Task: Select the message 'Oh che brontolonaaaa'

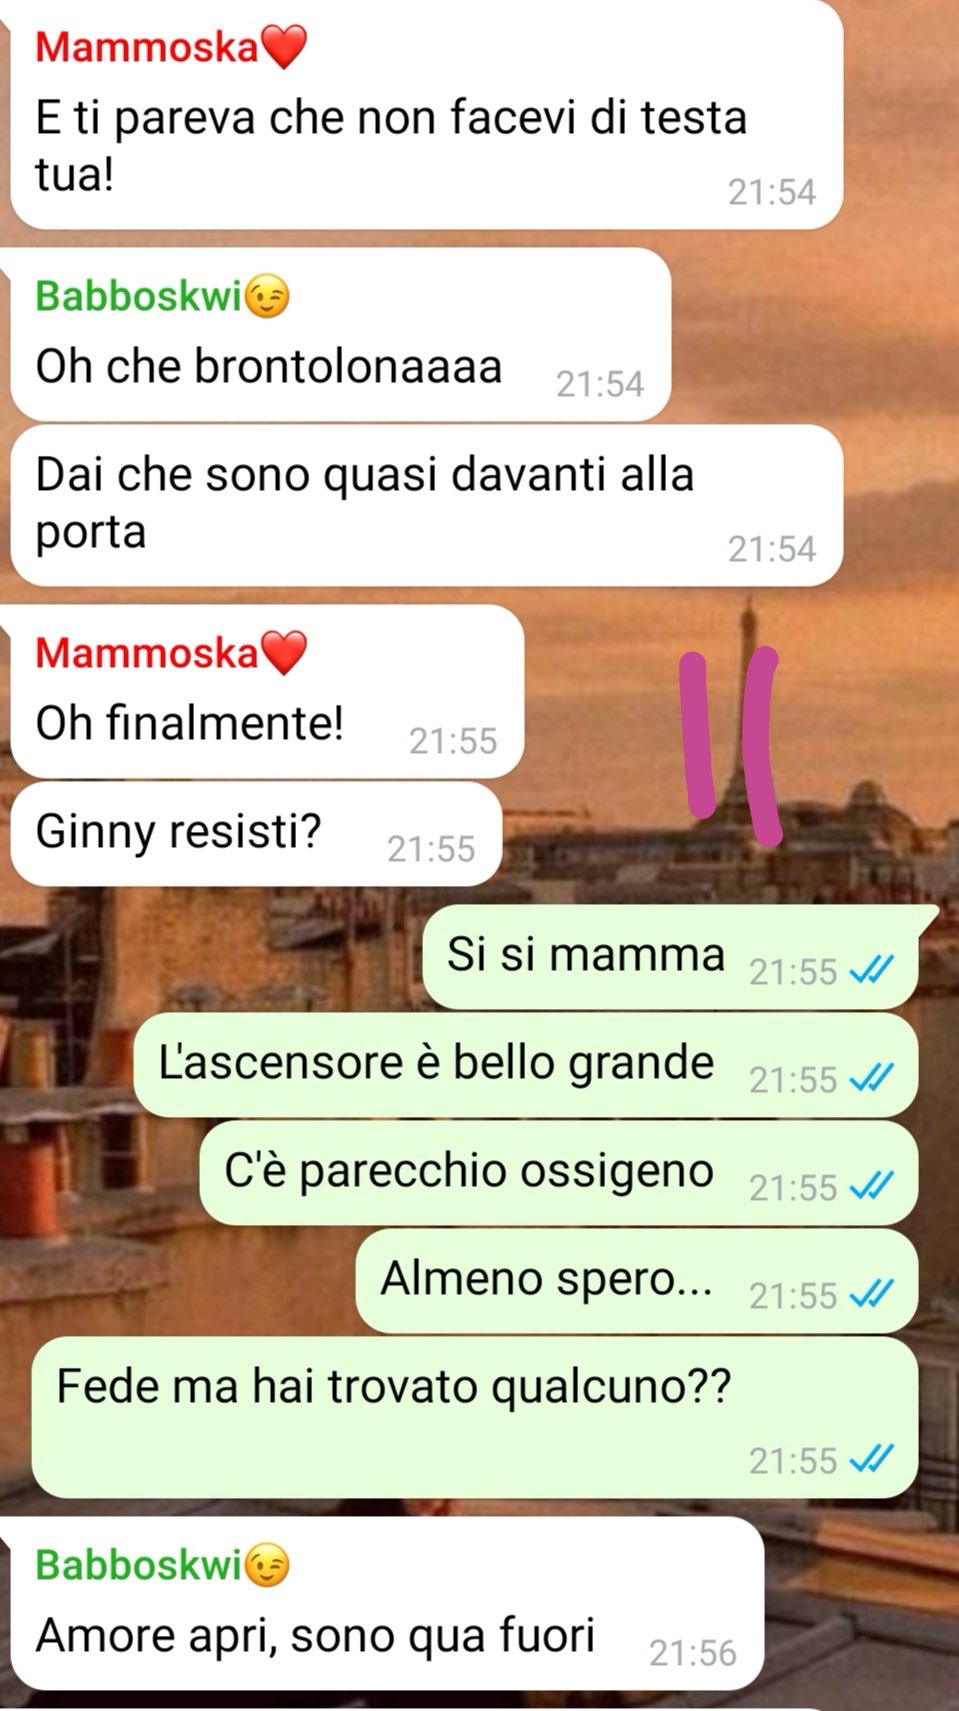Action: [340, 334]
